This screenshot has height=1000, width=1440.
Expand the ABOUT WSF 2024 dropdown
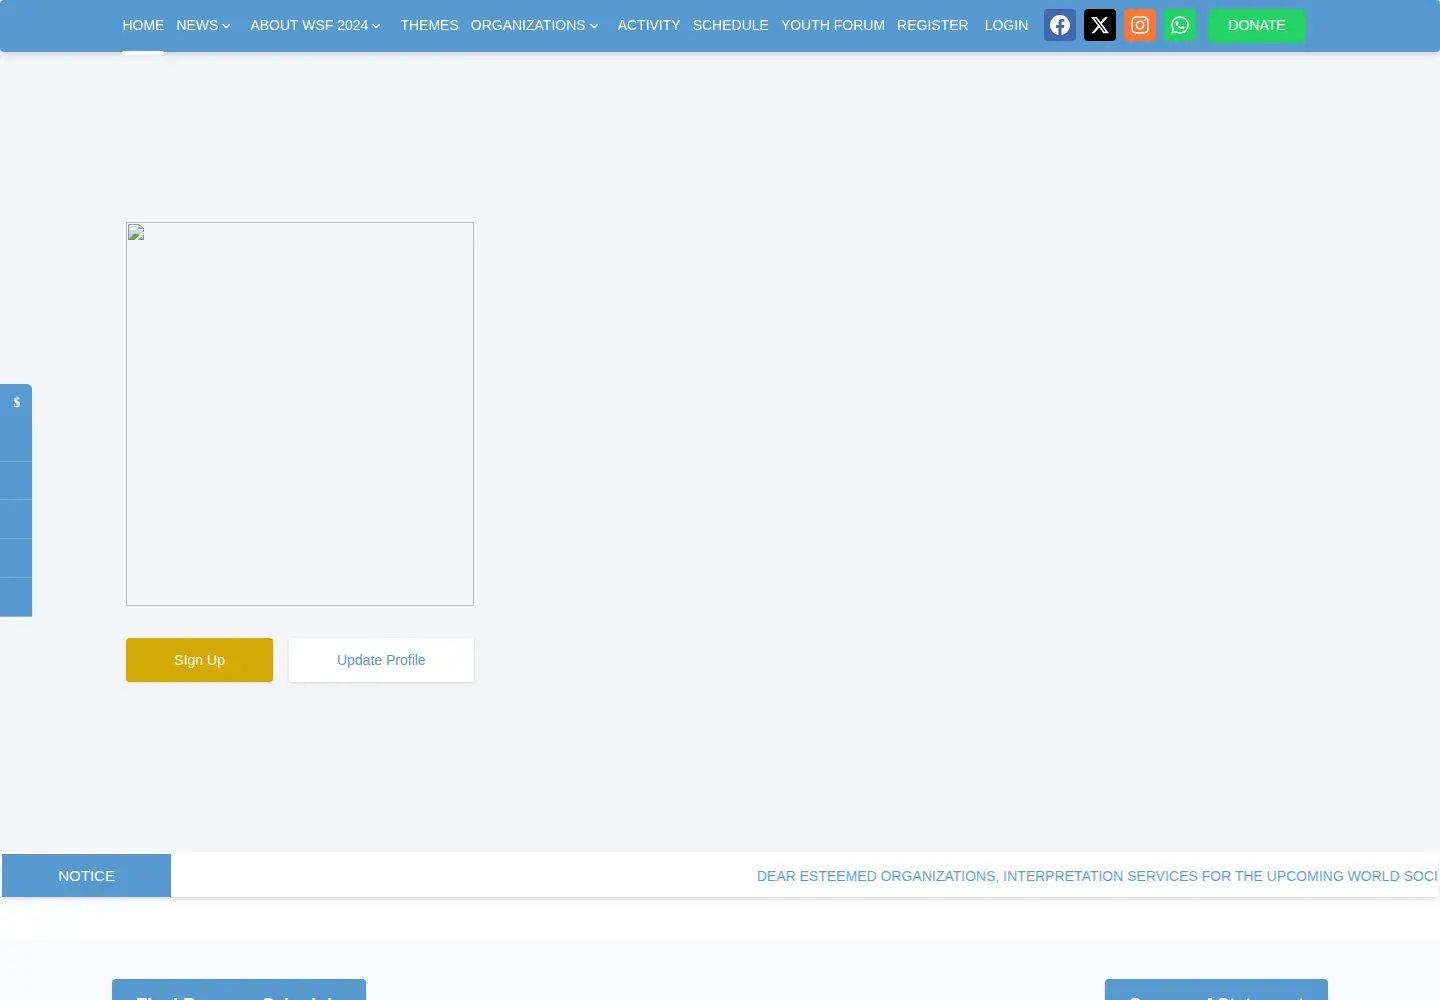point(315,25)
